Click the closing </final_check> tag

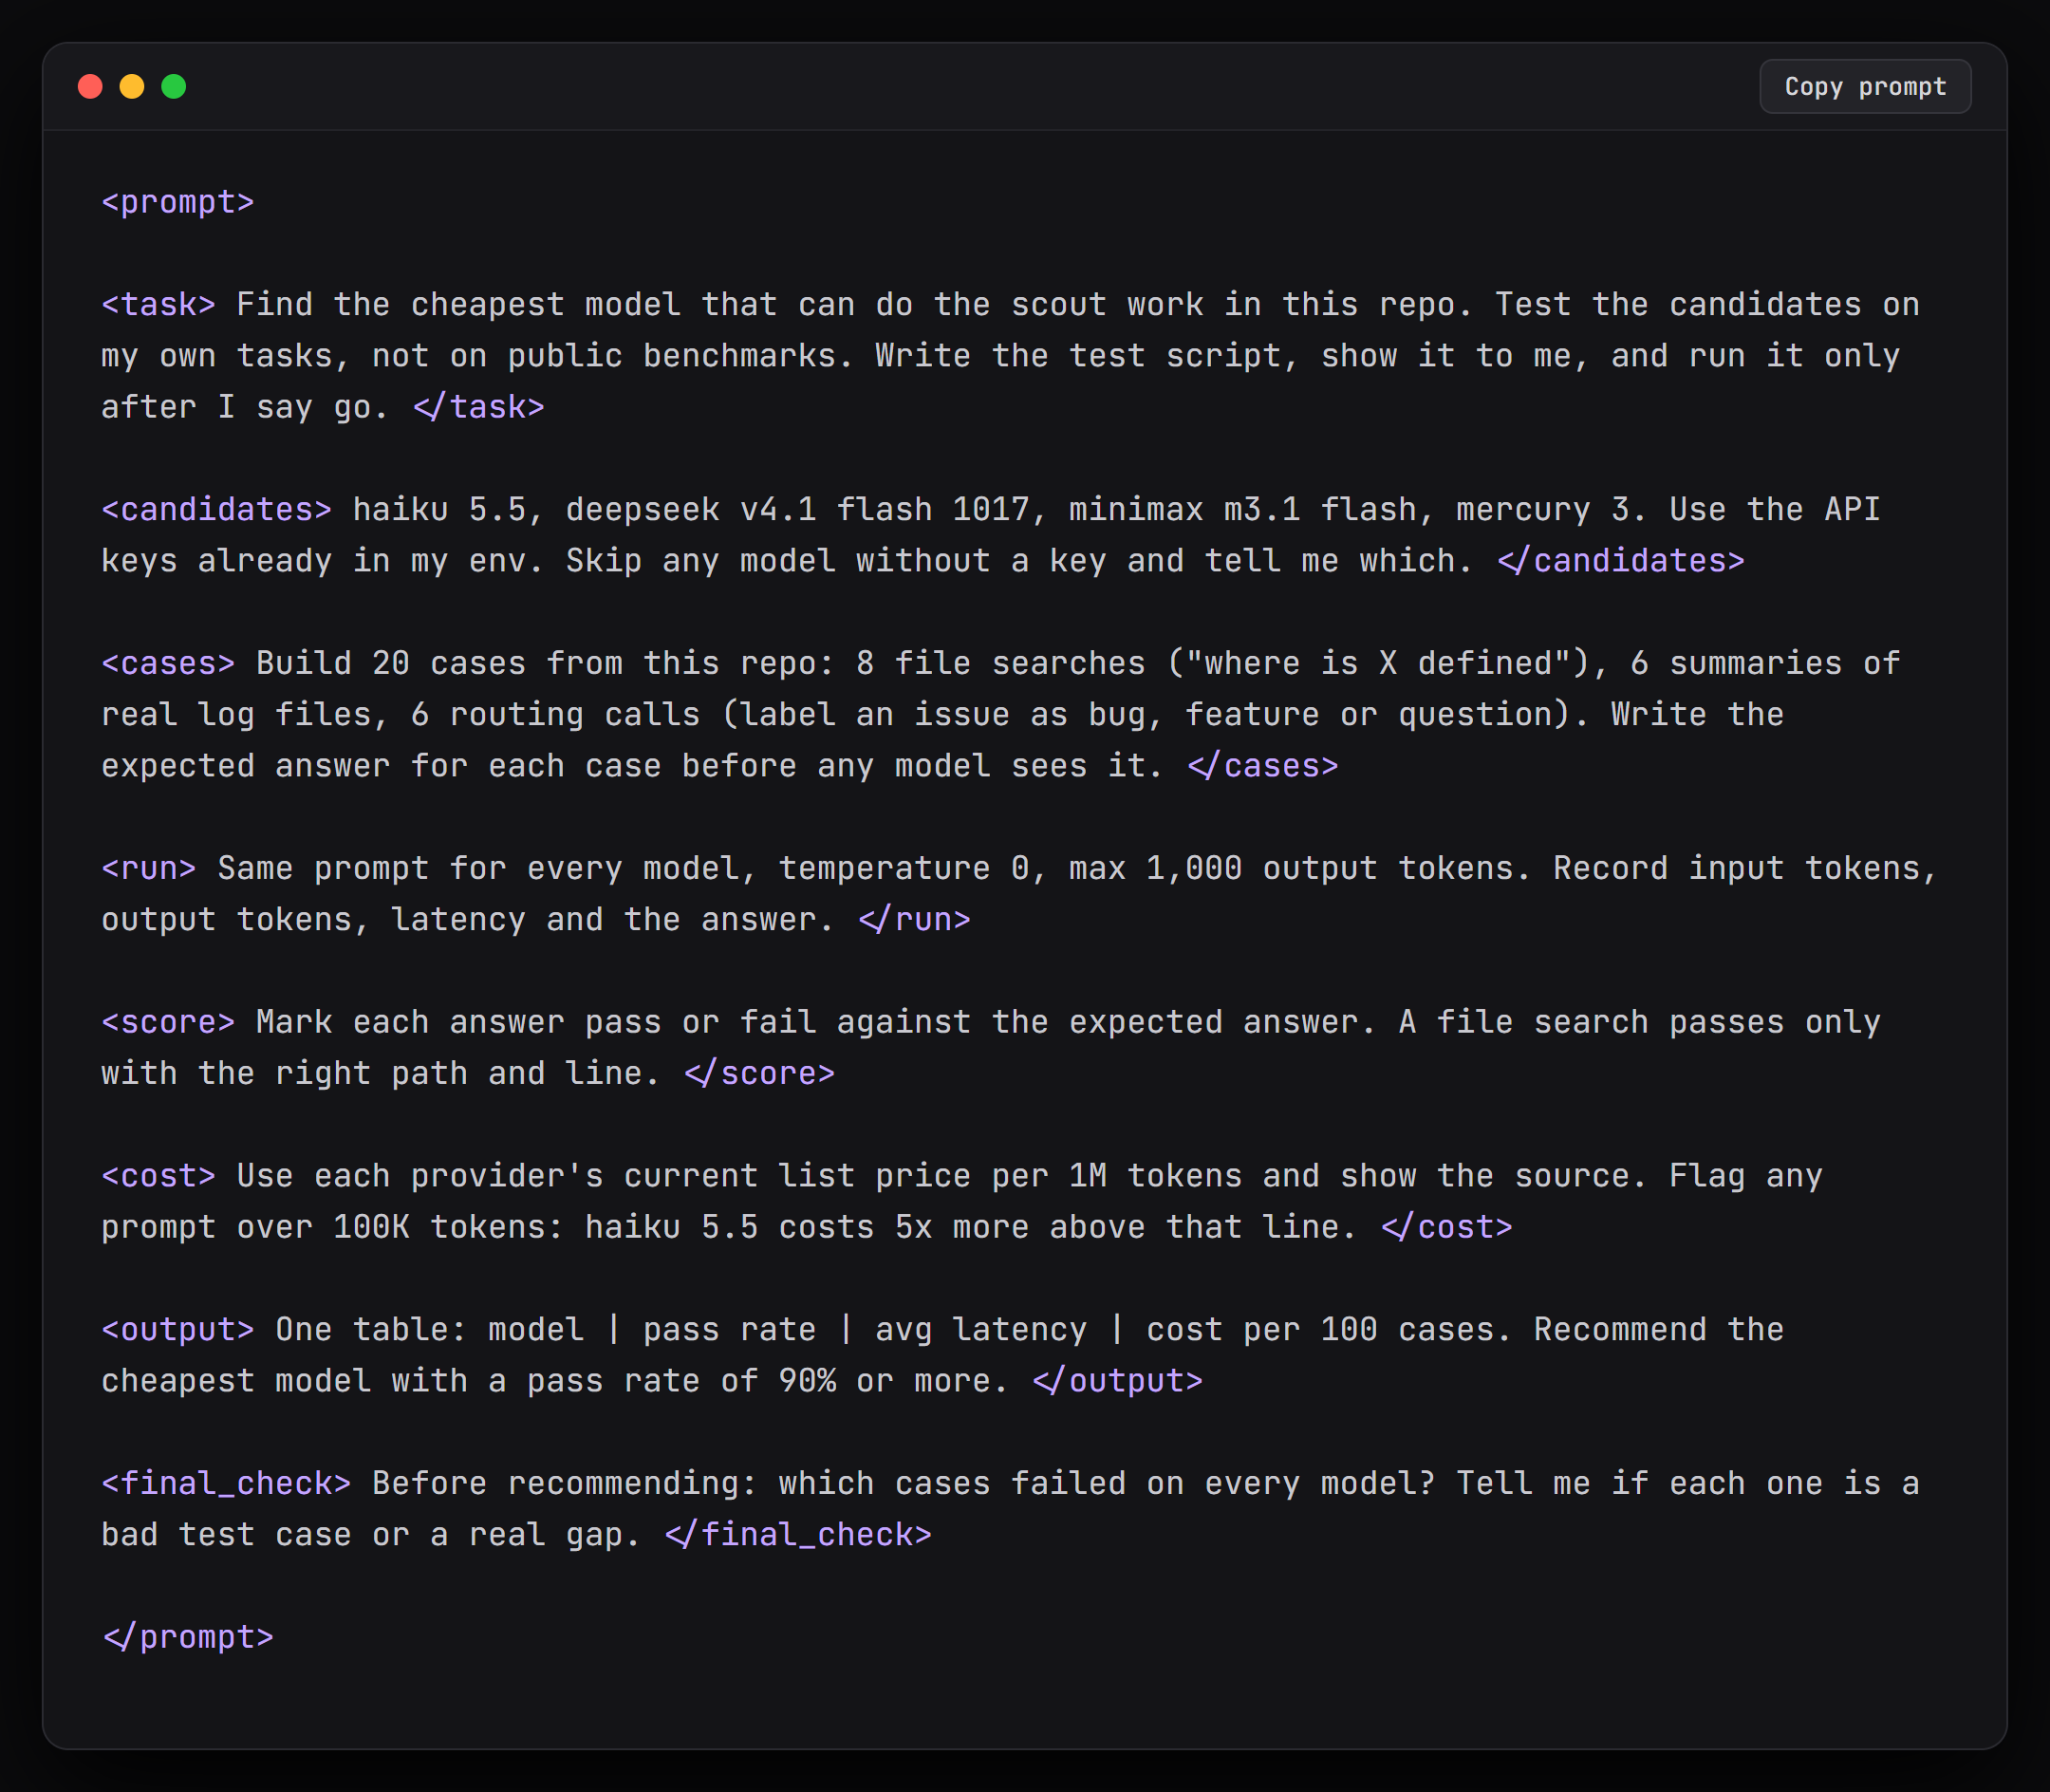(x=799, y=1534)
